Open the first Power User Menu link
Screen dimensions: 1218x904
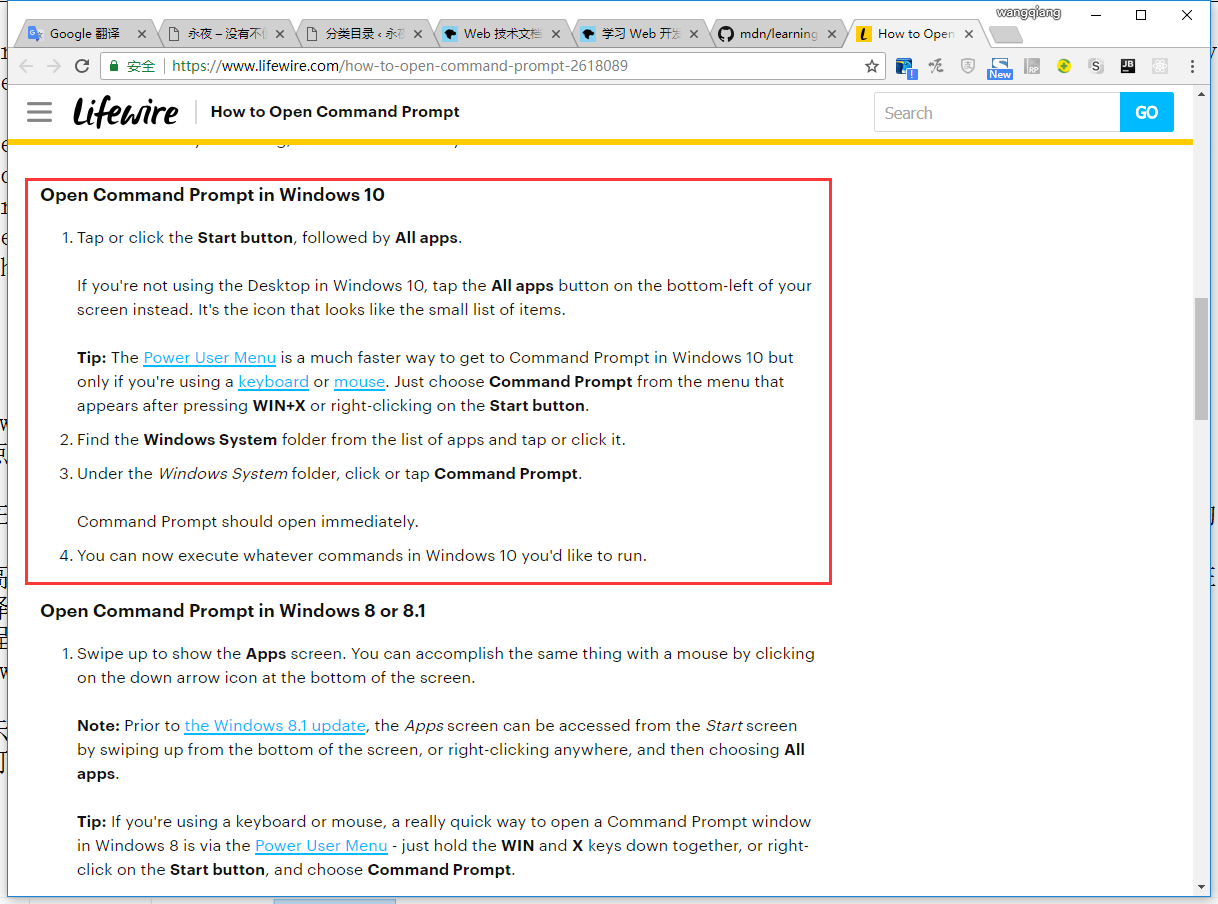pyautogui.click(x=209, y=358)
